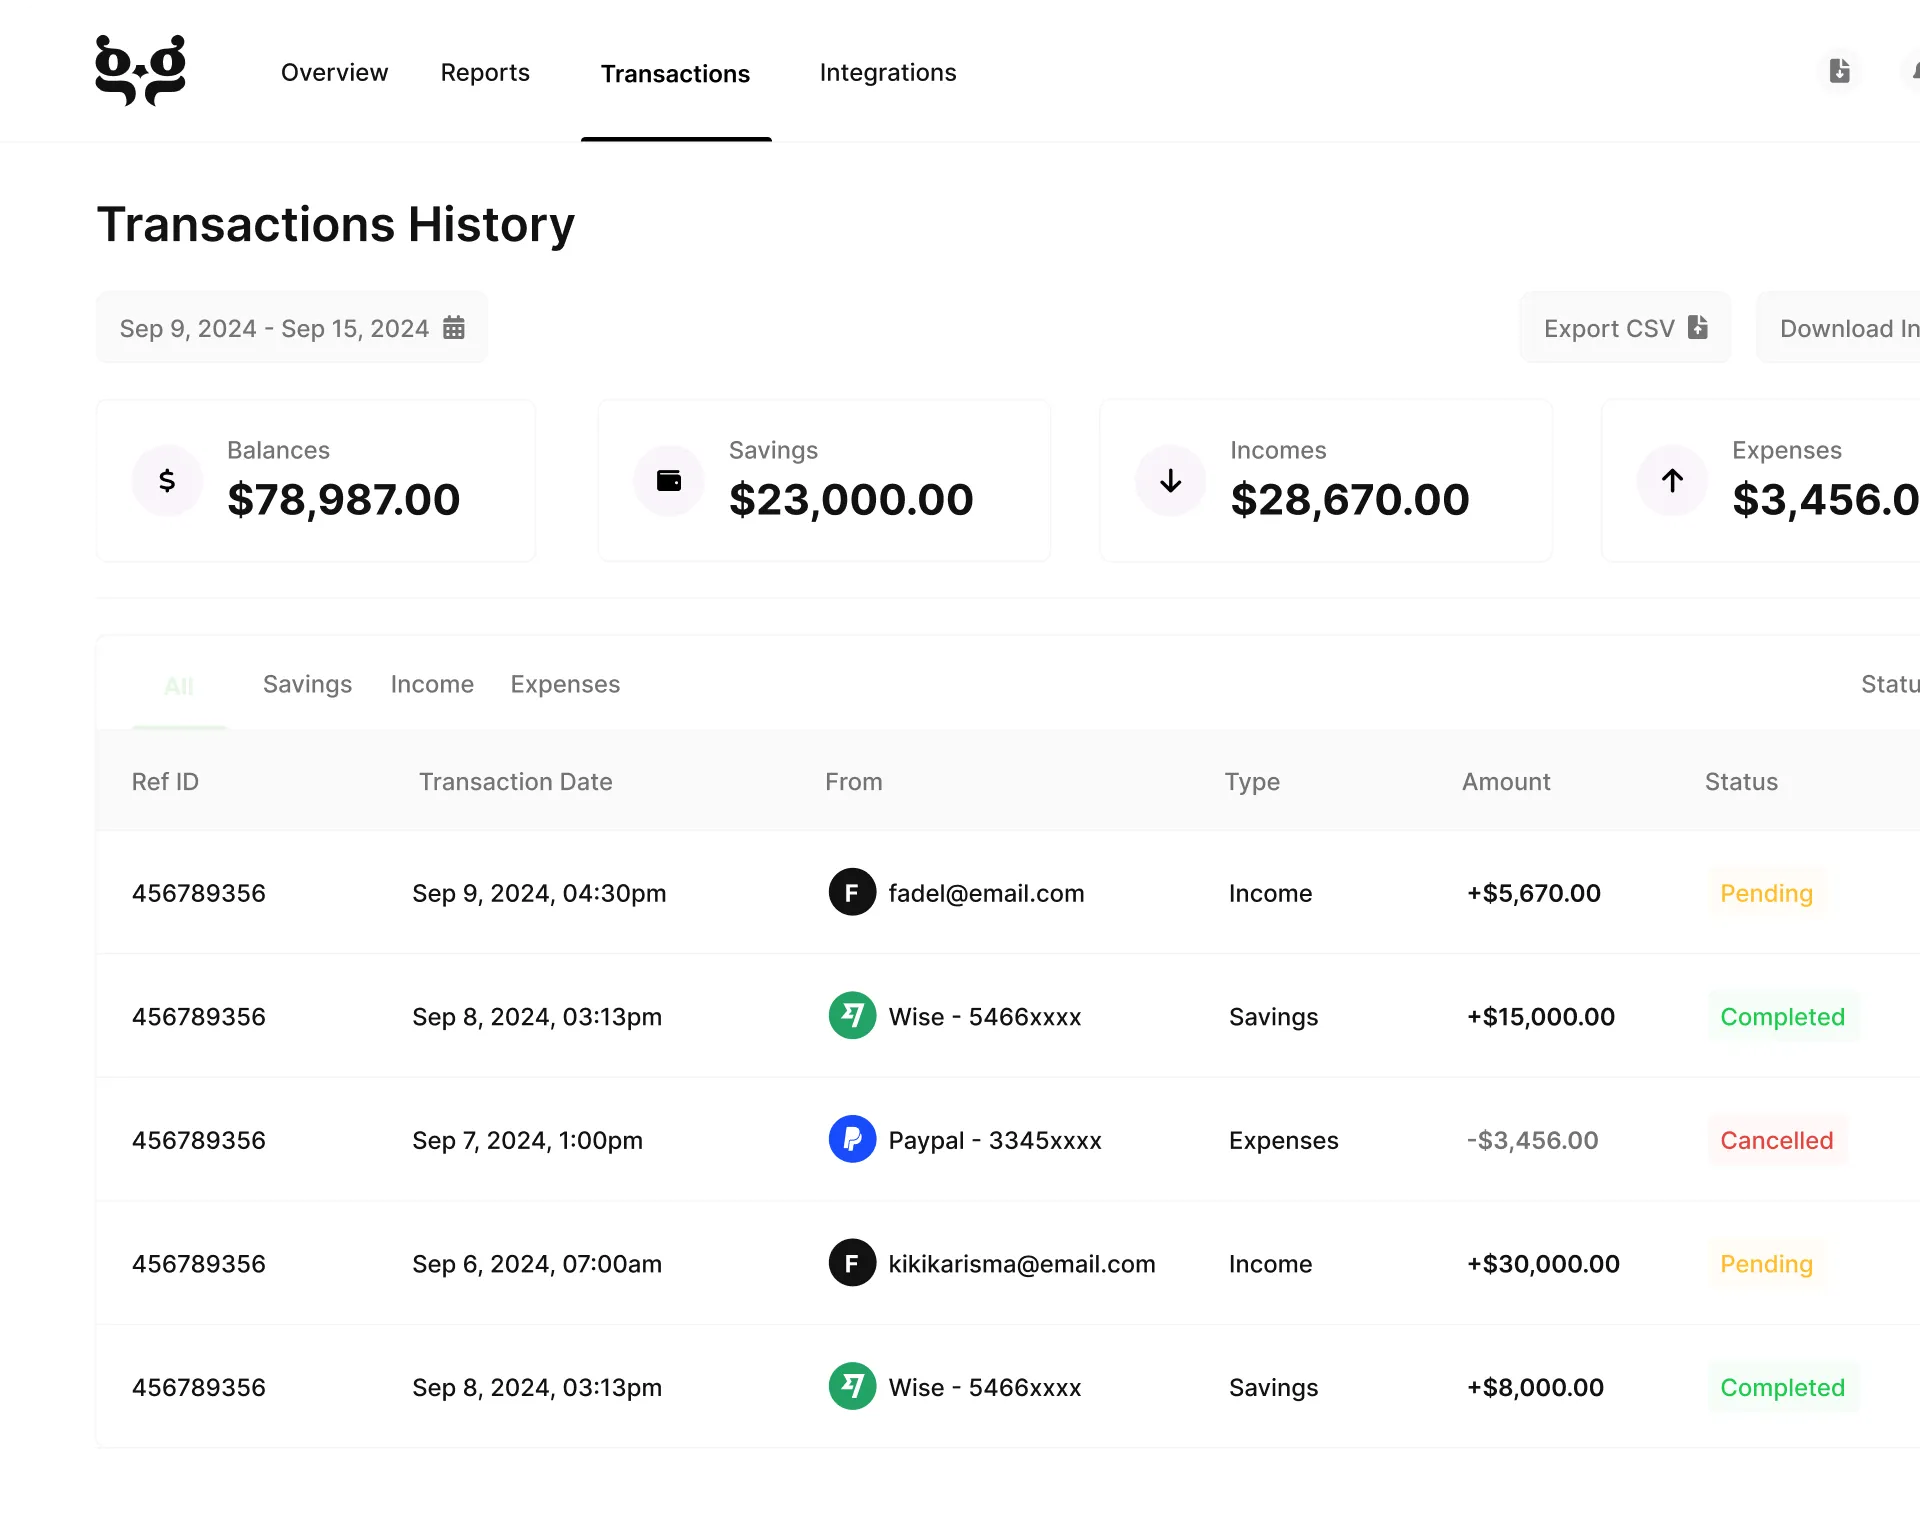Switch to the Reports tab
The height and width of the screenshot is (1530, 1920).
click(485, 73)
